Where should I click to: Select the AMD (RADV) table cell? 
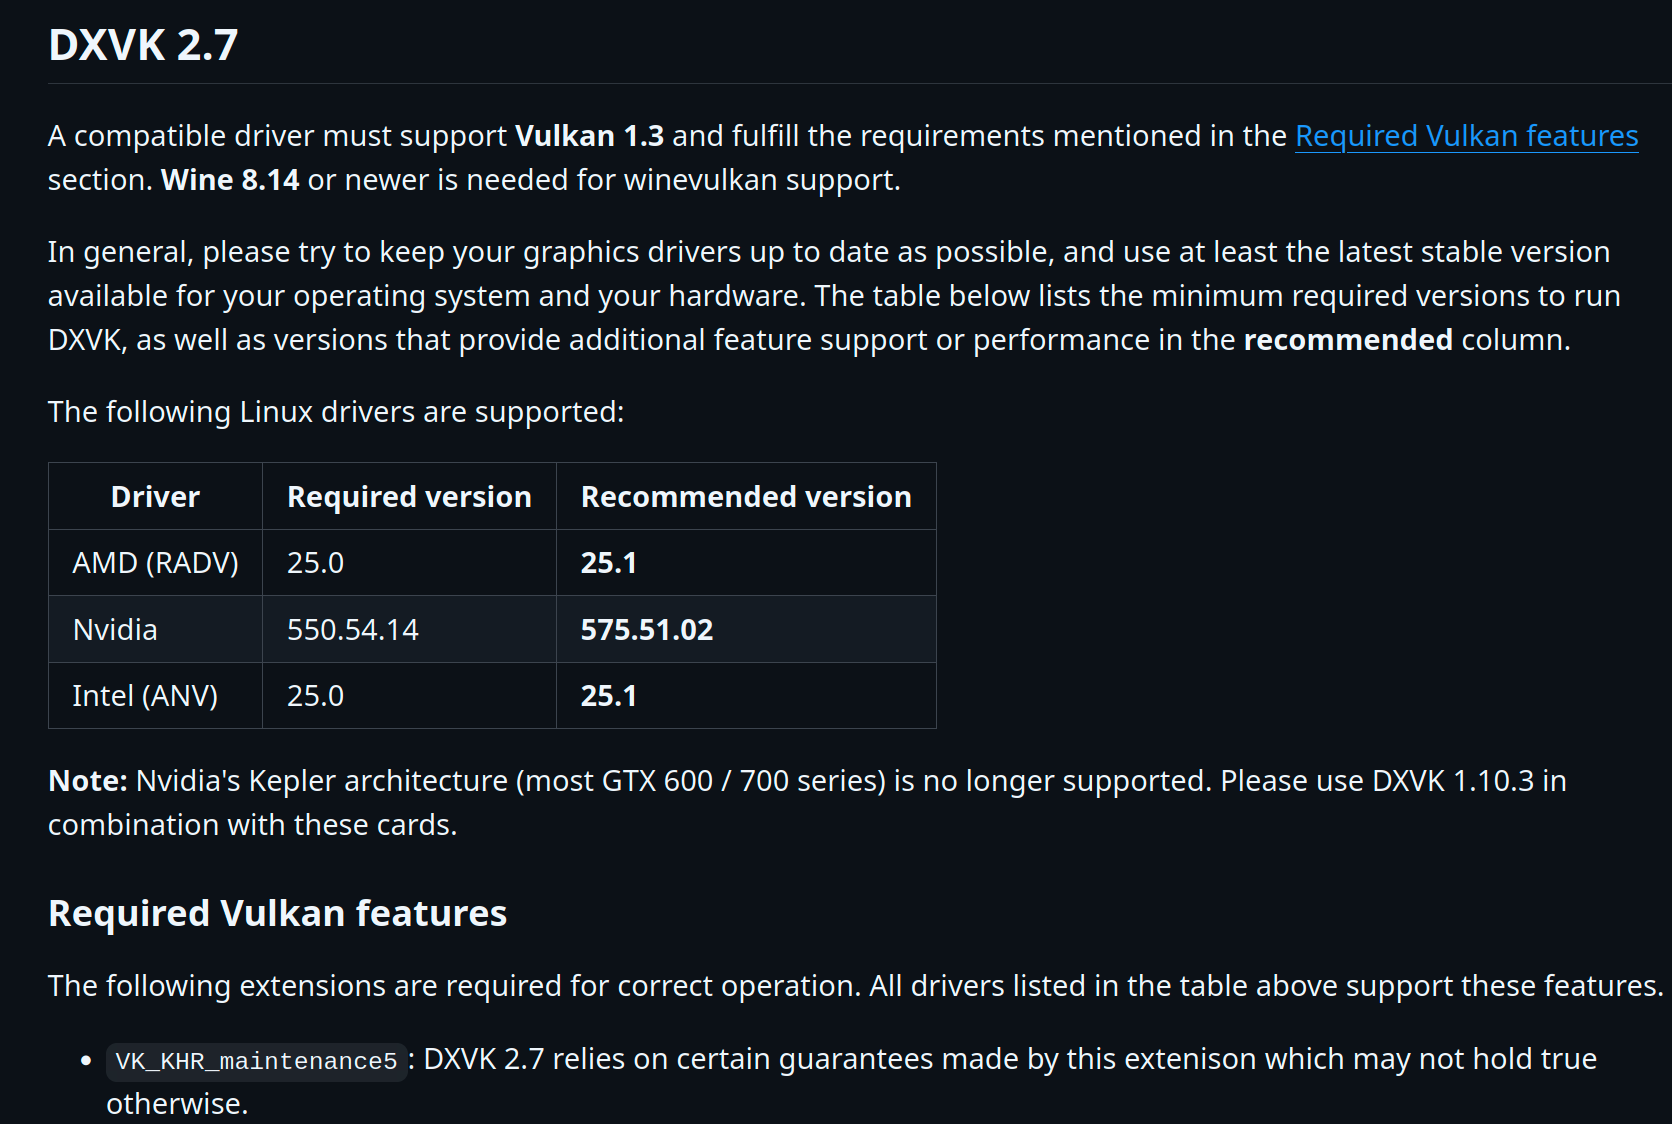coord(155,563)
